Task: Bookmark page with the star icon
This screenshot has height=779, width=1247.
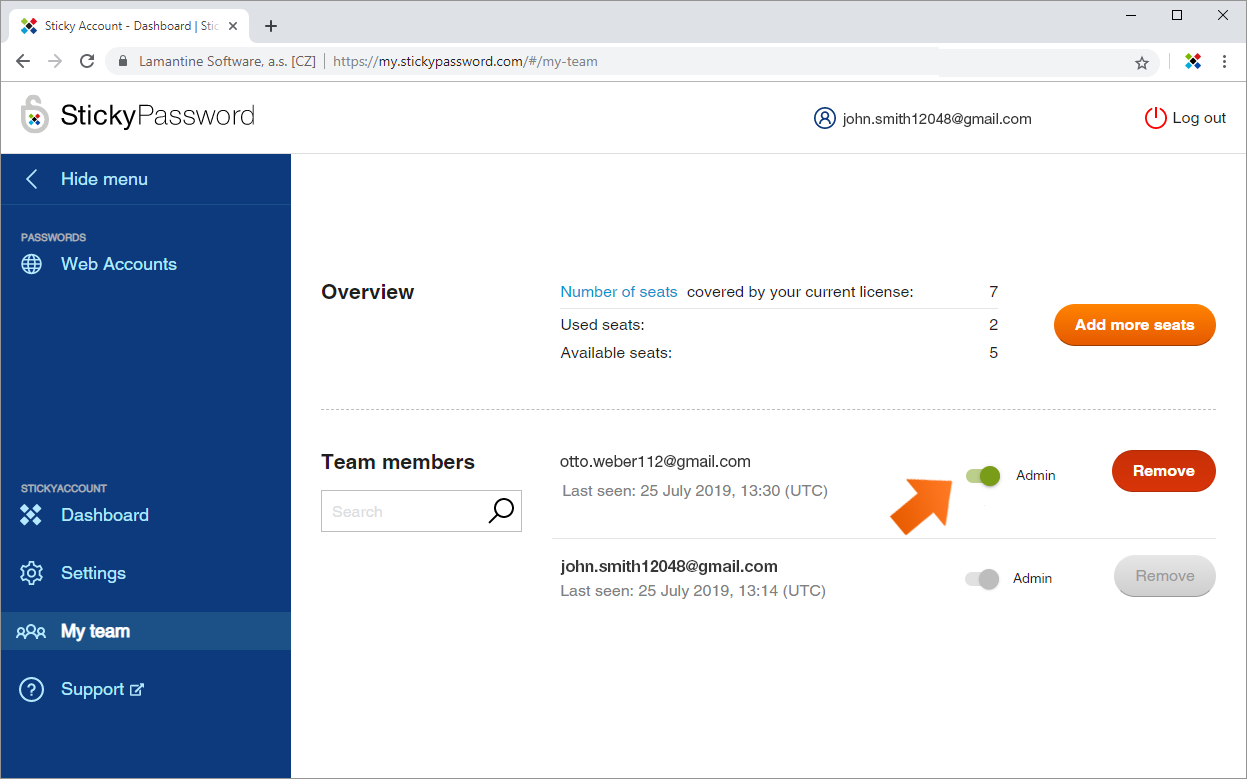Action: [1142, 62]
